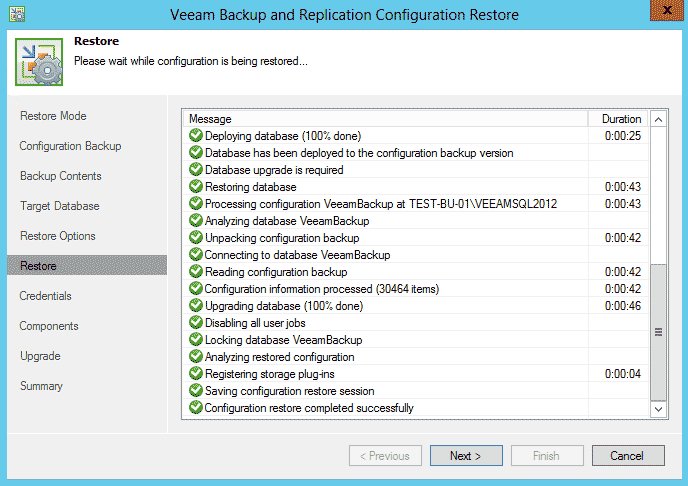Click the Message column header

[x=385, y=119]
